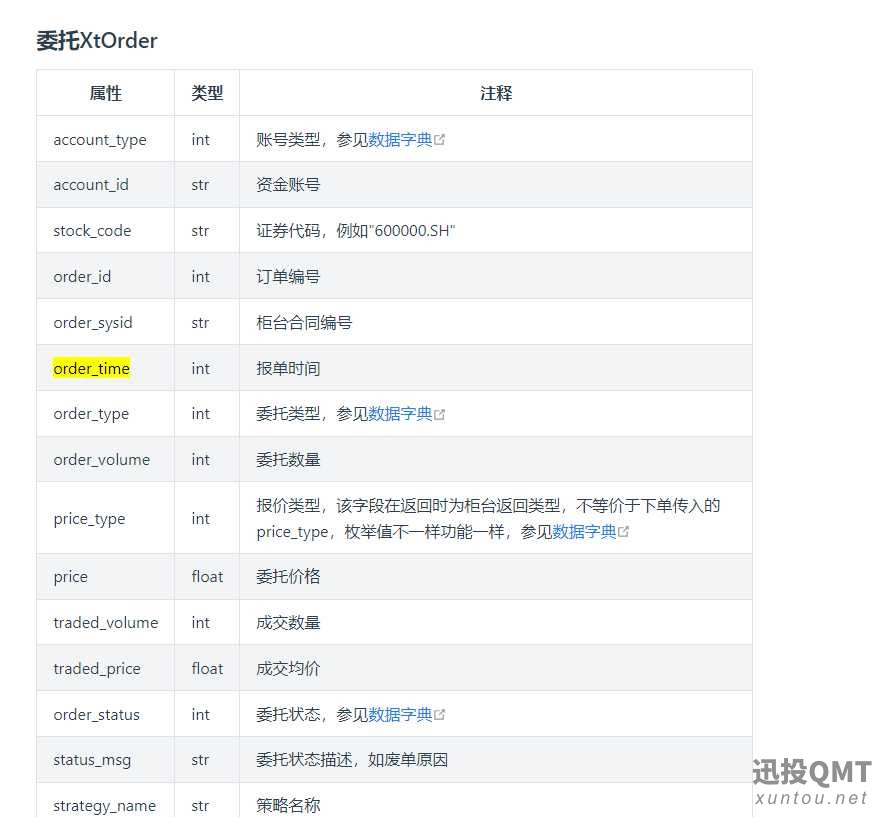Click the traded_volume attribute cell
Image resolution: width=882 pixels, height=817 pixels.
coord(105,623)
